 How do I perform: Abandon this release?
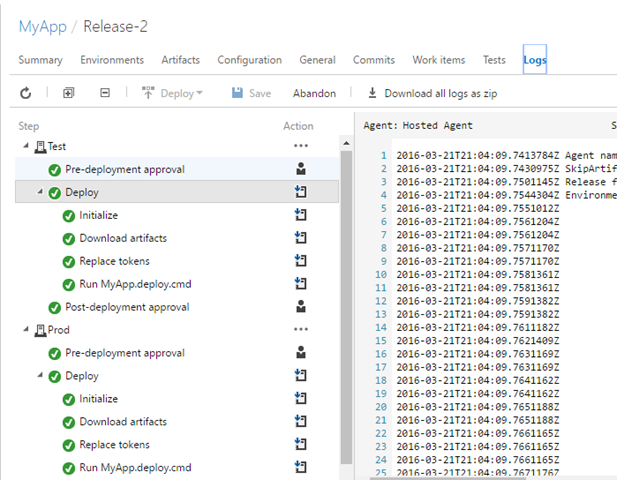(314, 93)
